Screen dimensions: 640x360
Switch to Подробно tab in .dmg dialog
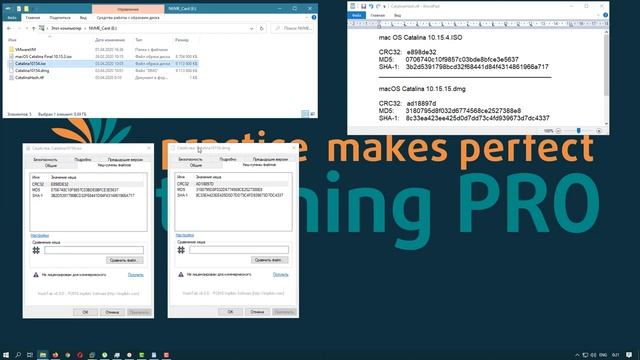click(x=228, y=159)
